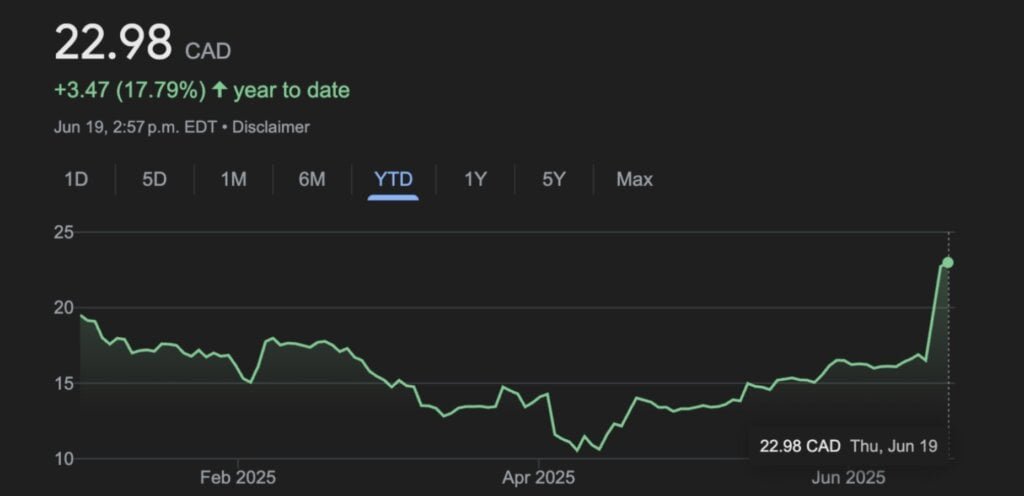Click the CAD currency label beside price
This screenshot has height=496, width=1024.
208,50
